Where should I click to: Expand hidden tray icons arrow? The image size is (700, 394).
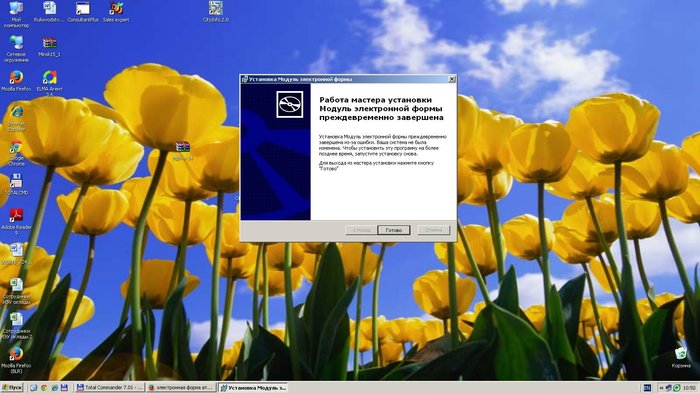coord(661,388)
